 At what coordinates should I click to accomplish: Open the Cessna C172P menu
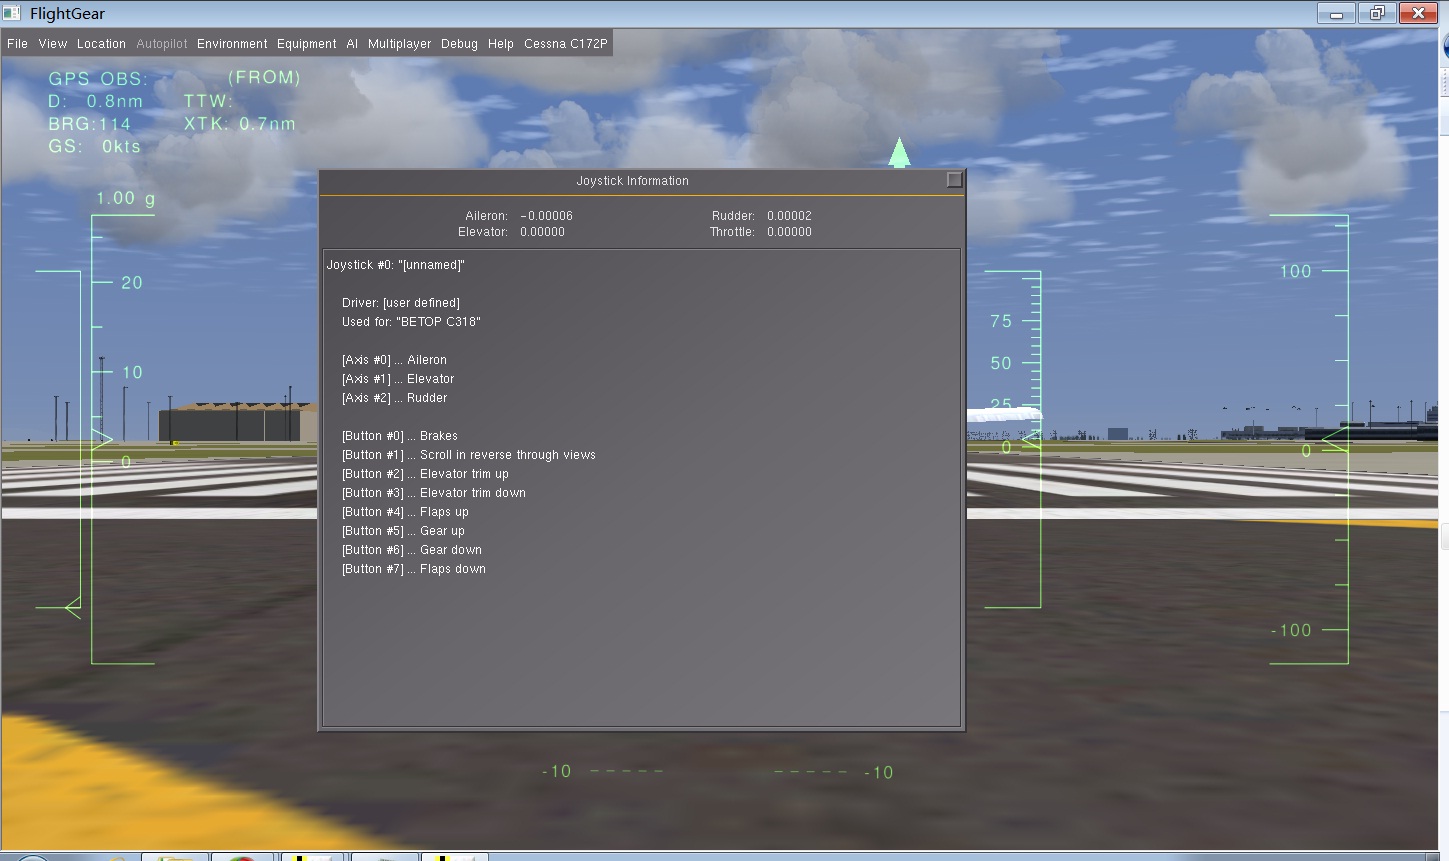tap(566, 44)
